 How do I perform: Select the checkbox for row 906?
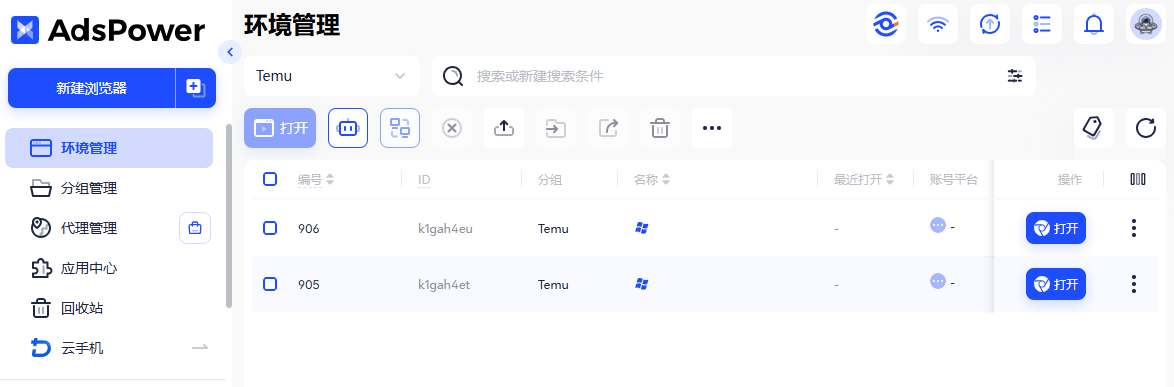click(270, 228)
